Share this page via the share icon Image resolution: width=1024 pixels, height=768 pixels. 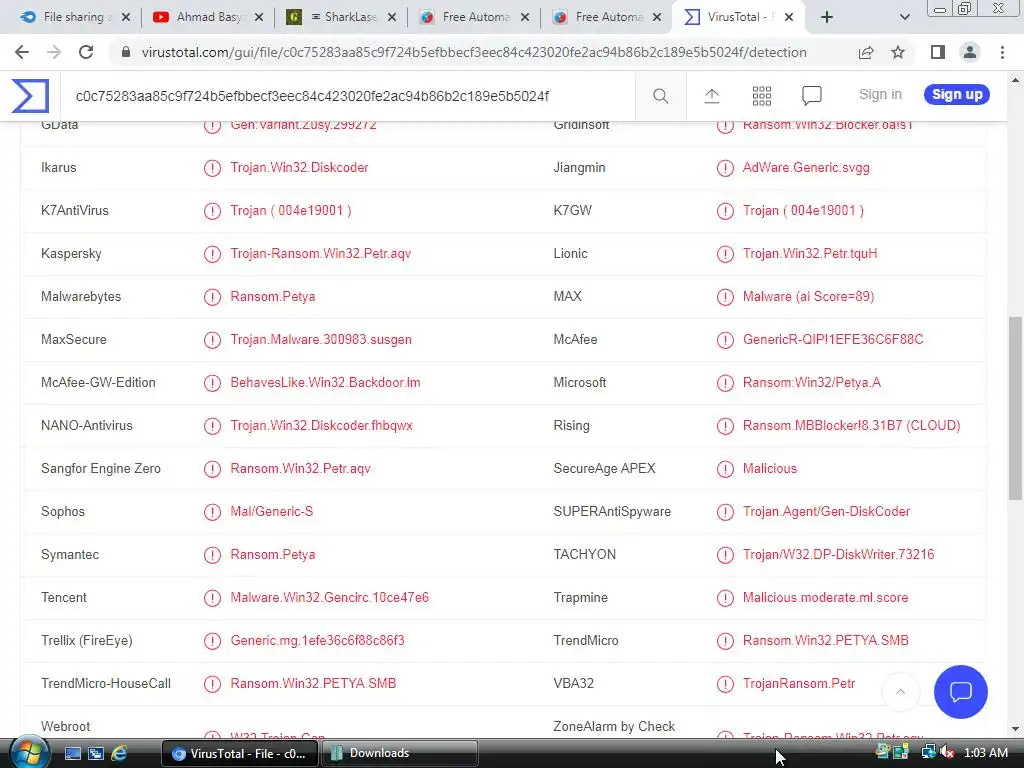[x=866, y=52]
